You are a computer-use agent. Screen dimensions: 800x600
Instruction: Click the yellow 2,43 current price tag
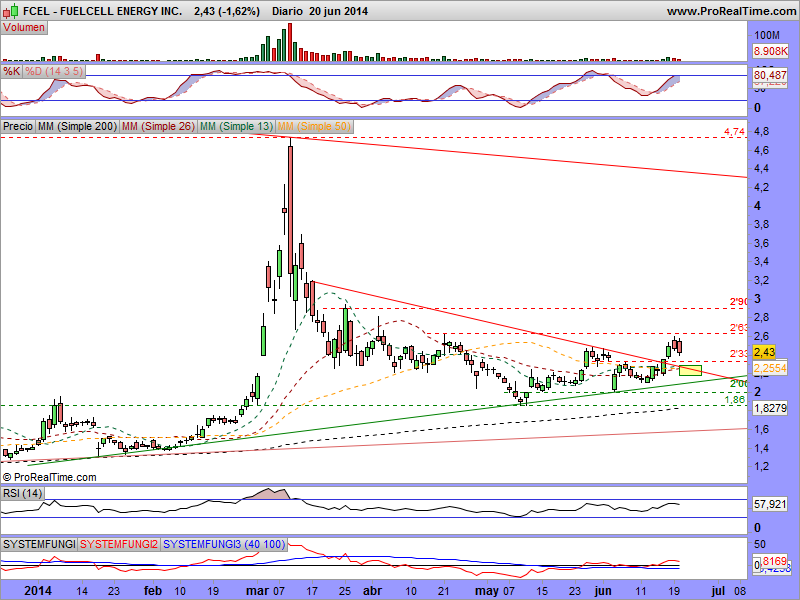tap(764, 352)
